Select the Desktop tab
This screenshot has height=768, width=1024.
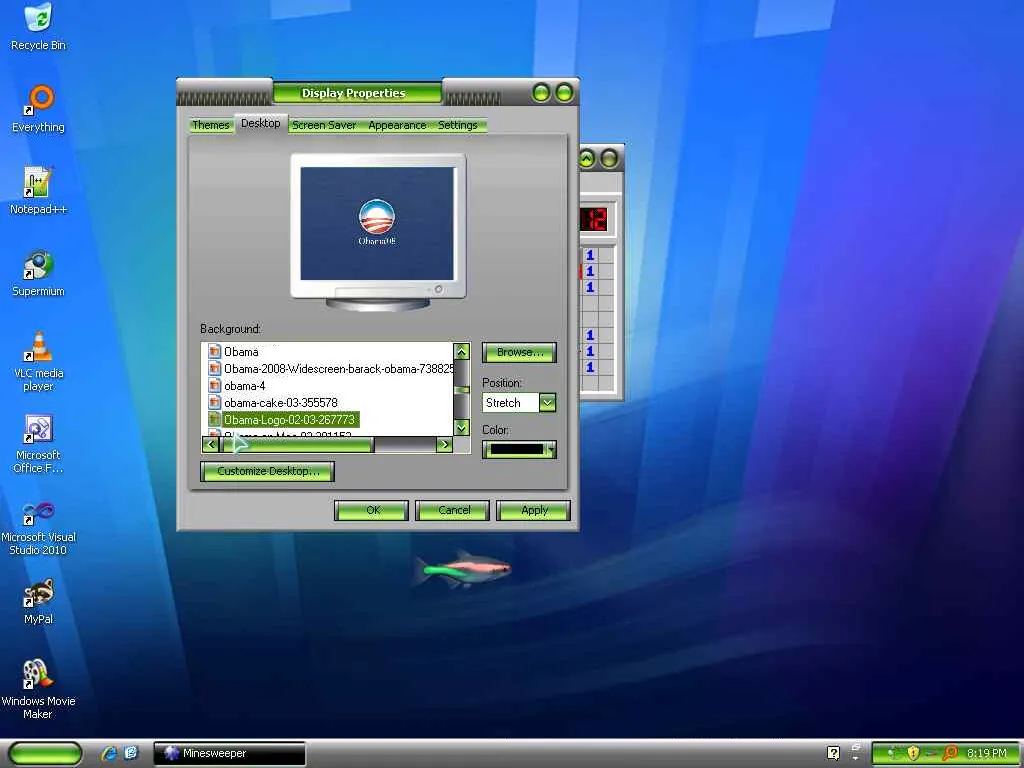pos(261,123)
